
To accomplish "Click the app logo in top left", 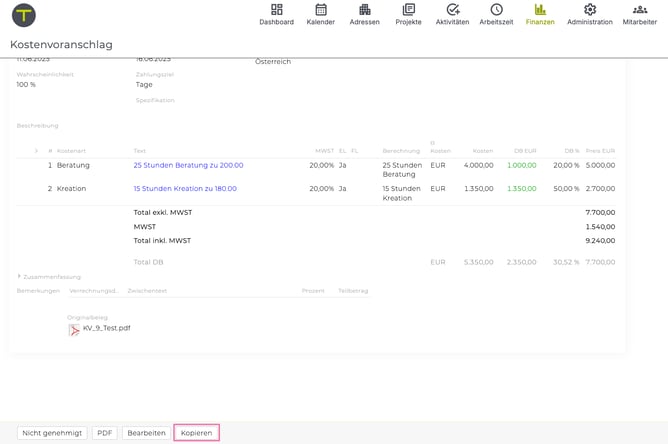I will [x=23, y=15].
